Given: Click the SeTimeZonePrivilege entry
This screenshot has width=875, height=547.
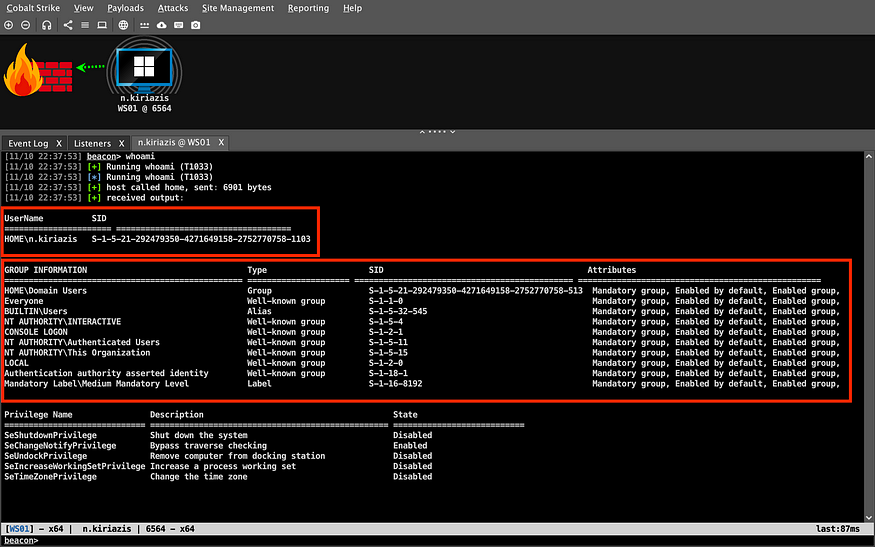Looking at the screenshot, I should point(50,477).
